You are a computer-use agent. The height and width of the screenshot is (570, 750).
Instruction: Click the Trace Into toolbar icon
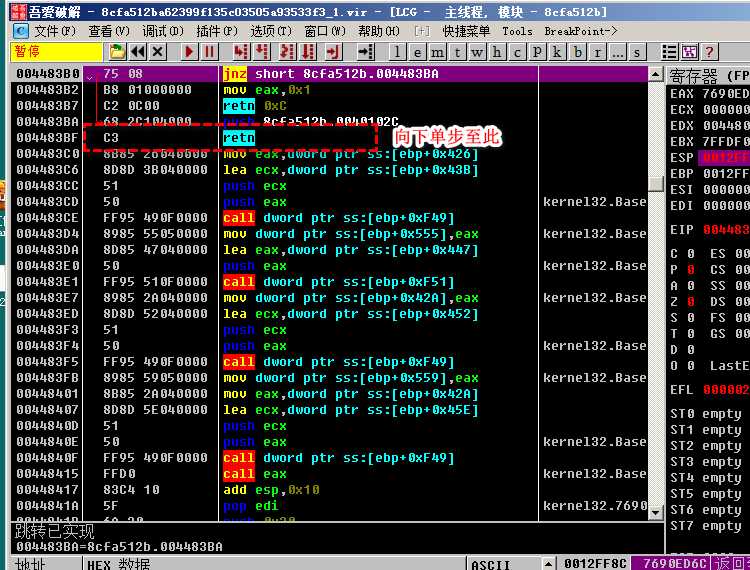(287, 52)
